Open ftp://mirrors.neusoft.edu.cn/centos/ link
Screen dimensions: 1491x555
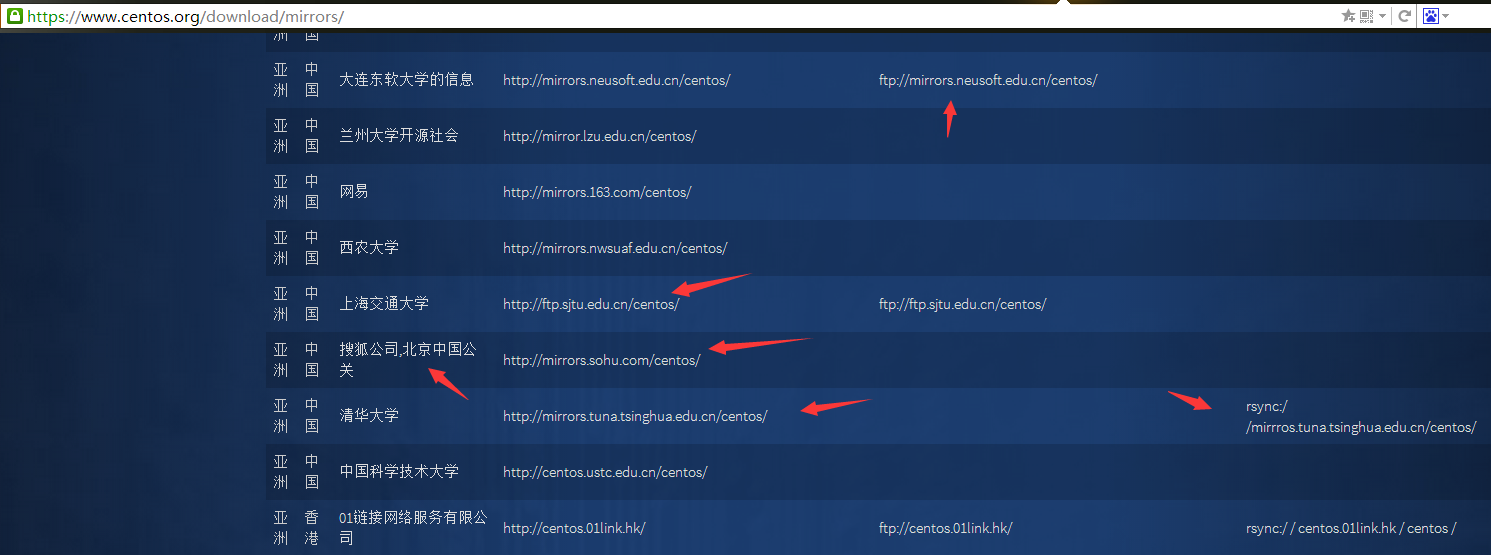(988, 80)
